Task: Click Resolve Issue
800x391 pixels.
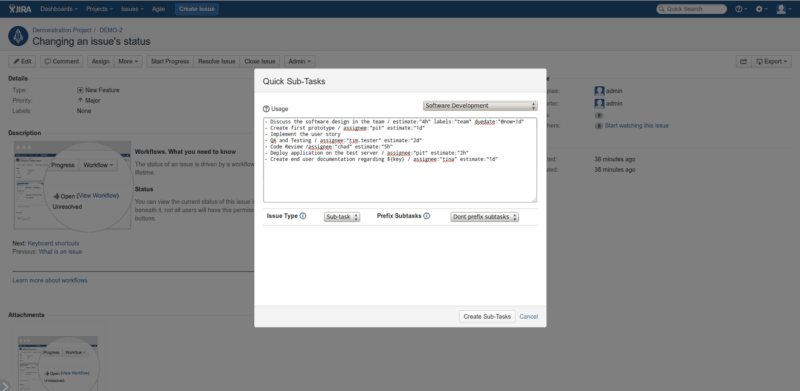Action: point(217,61)
